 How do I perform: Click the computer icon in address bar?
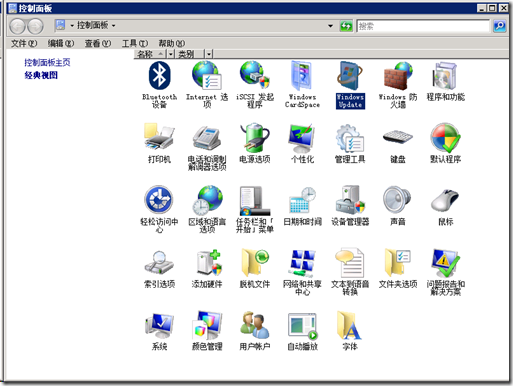click(60, 25)
